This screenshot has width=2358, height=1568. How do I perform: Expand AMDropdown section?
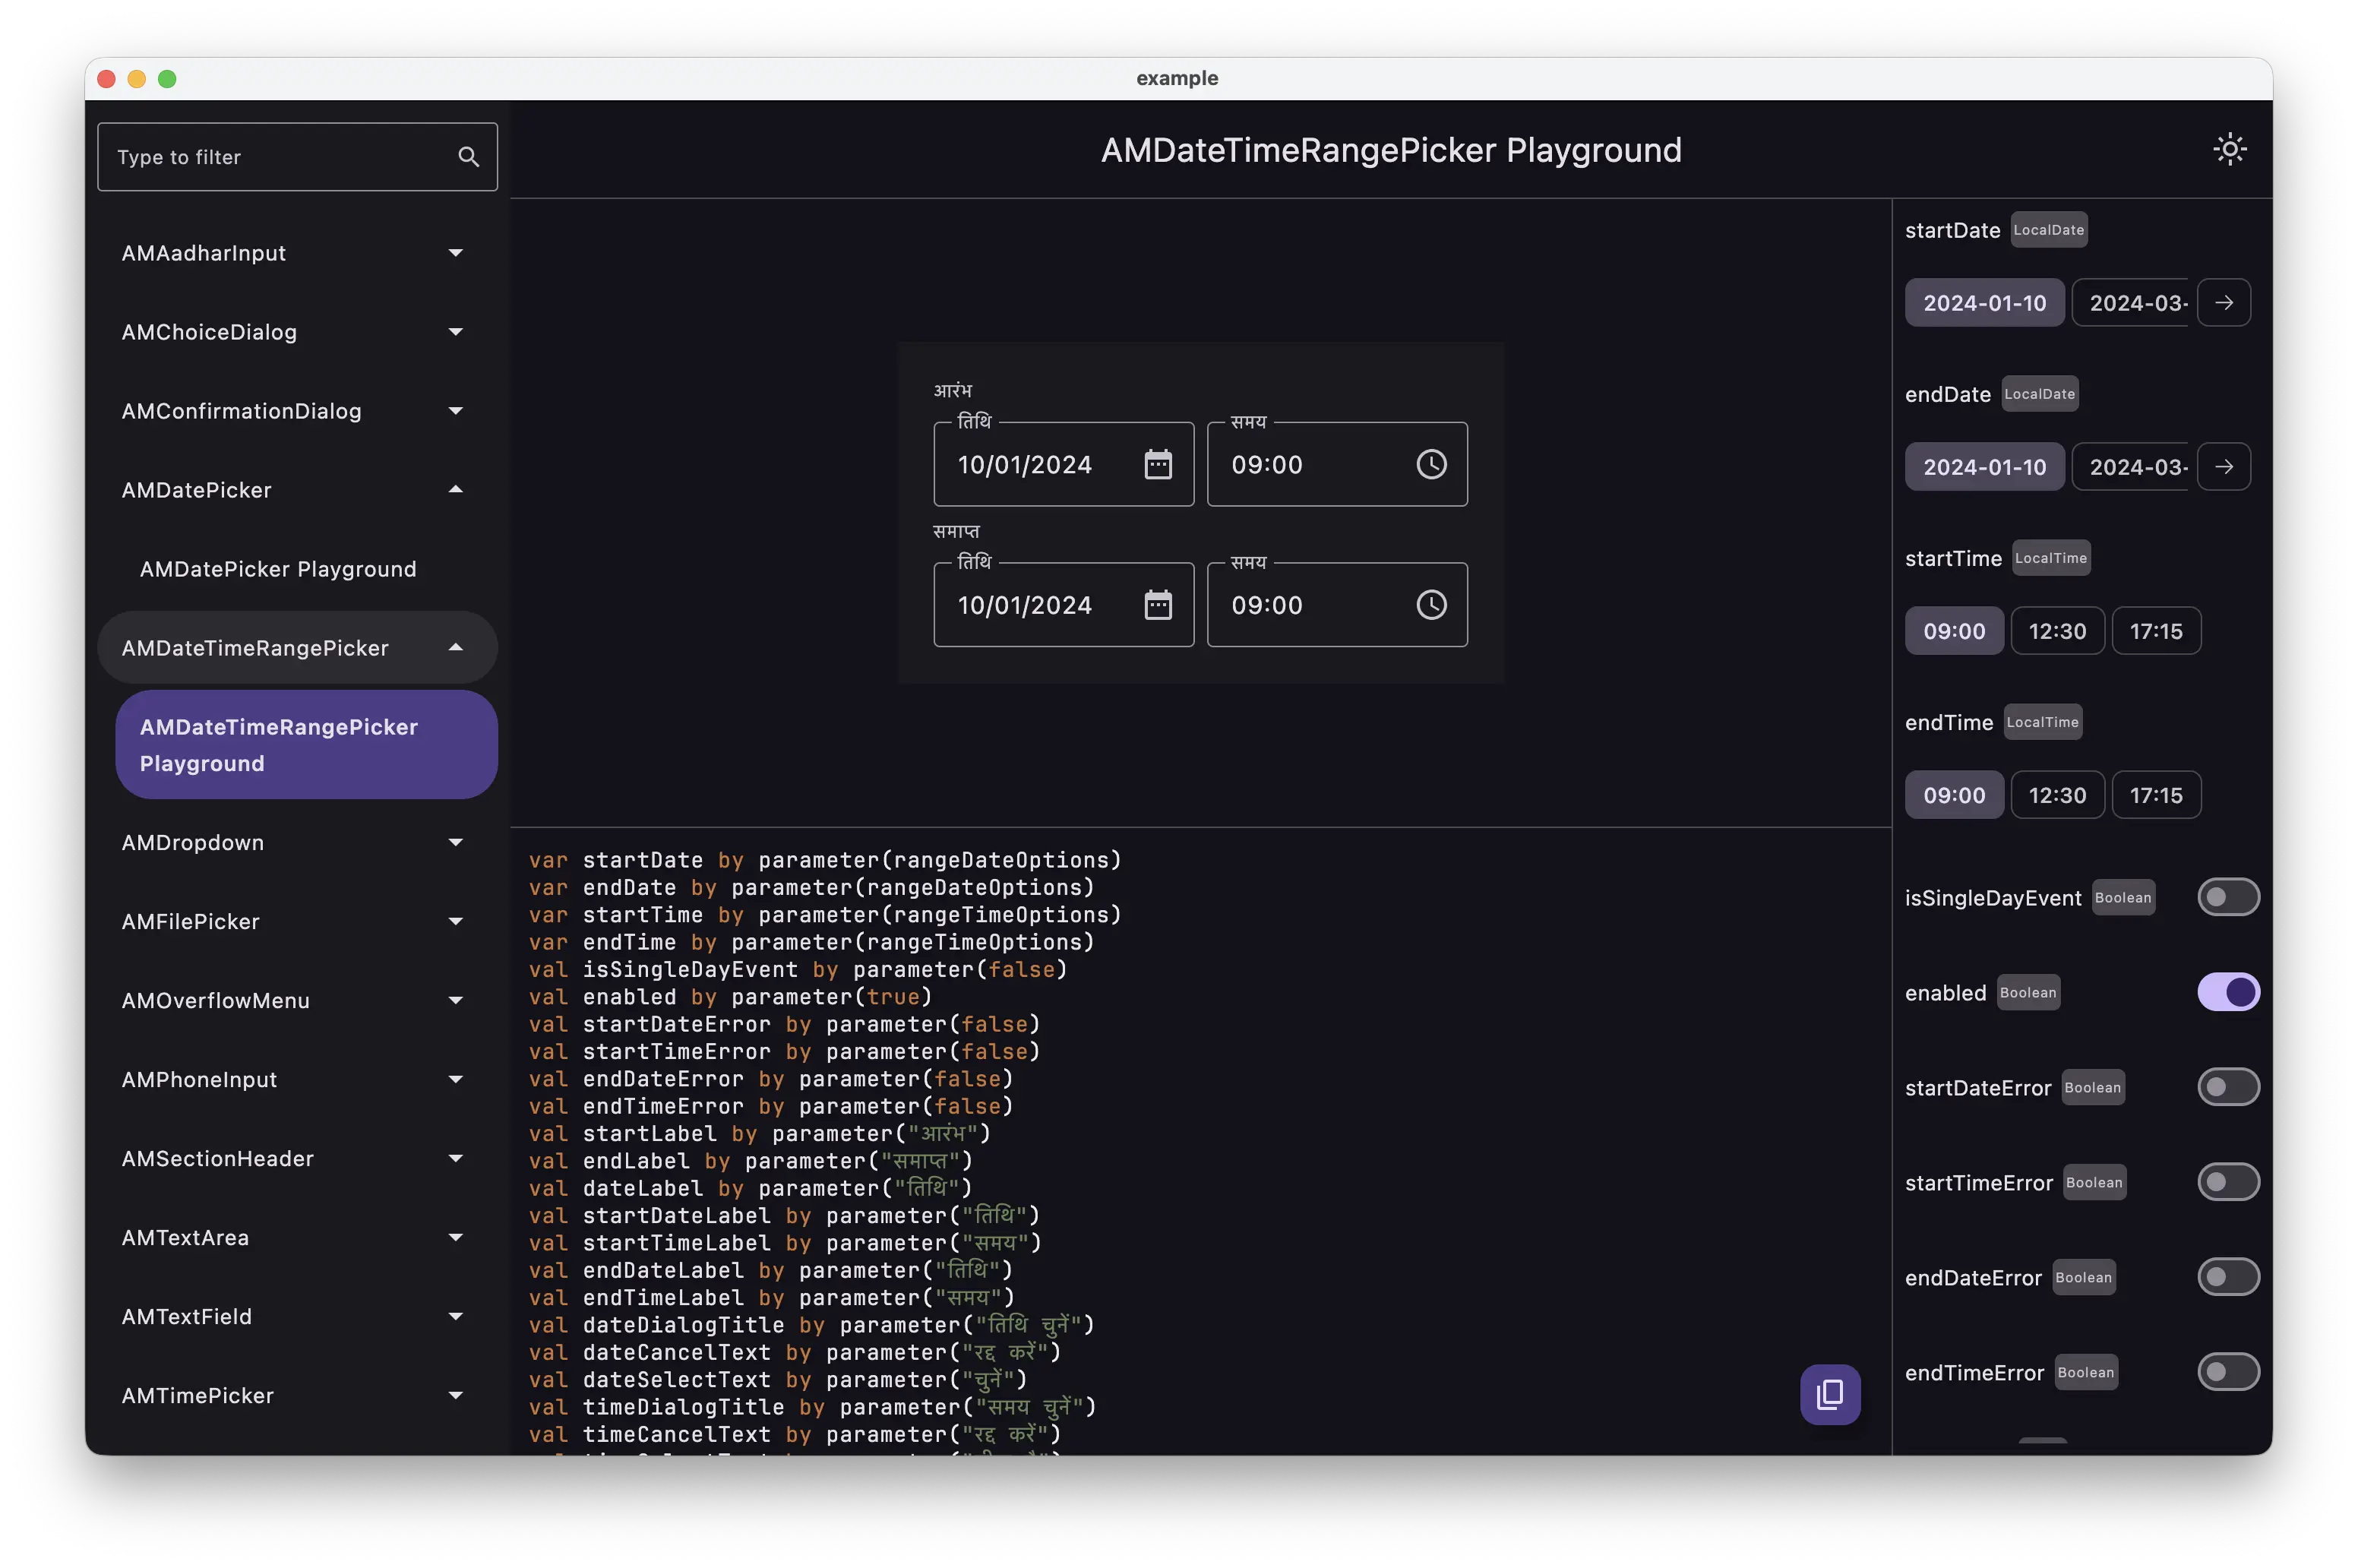[297, 843]
